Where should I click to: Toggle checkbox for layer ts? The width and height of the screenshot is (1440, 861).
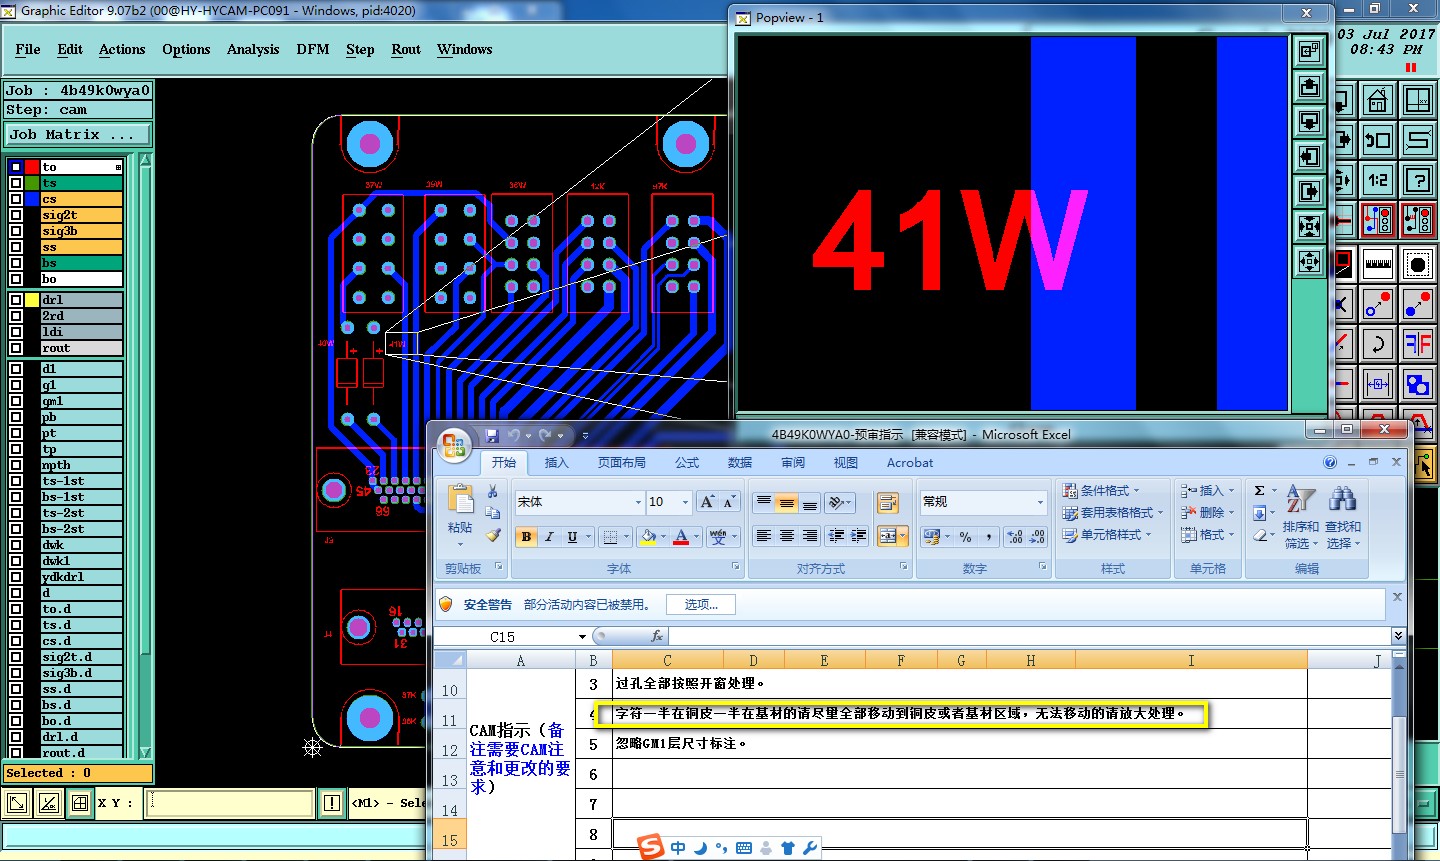[x=16, y=183]
